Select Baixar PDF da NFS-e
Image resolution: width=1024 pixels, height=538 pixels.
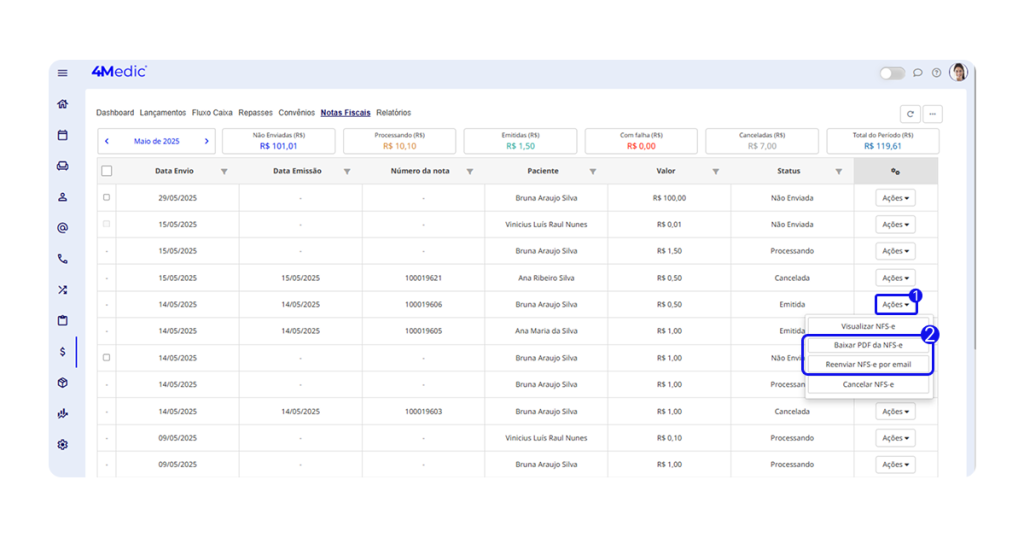pos(868,345)
